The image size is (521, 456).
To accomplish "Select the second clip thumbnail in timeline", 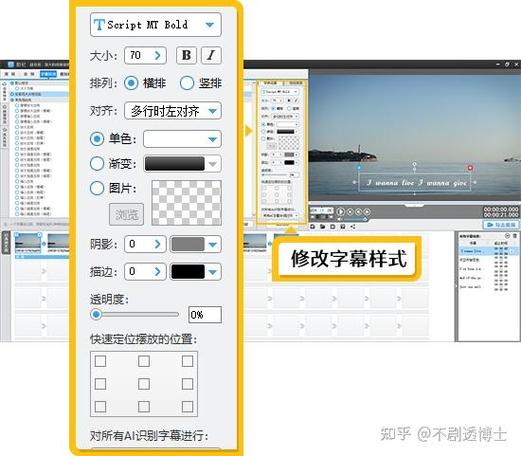I will point(58,242).
